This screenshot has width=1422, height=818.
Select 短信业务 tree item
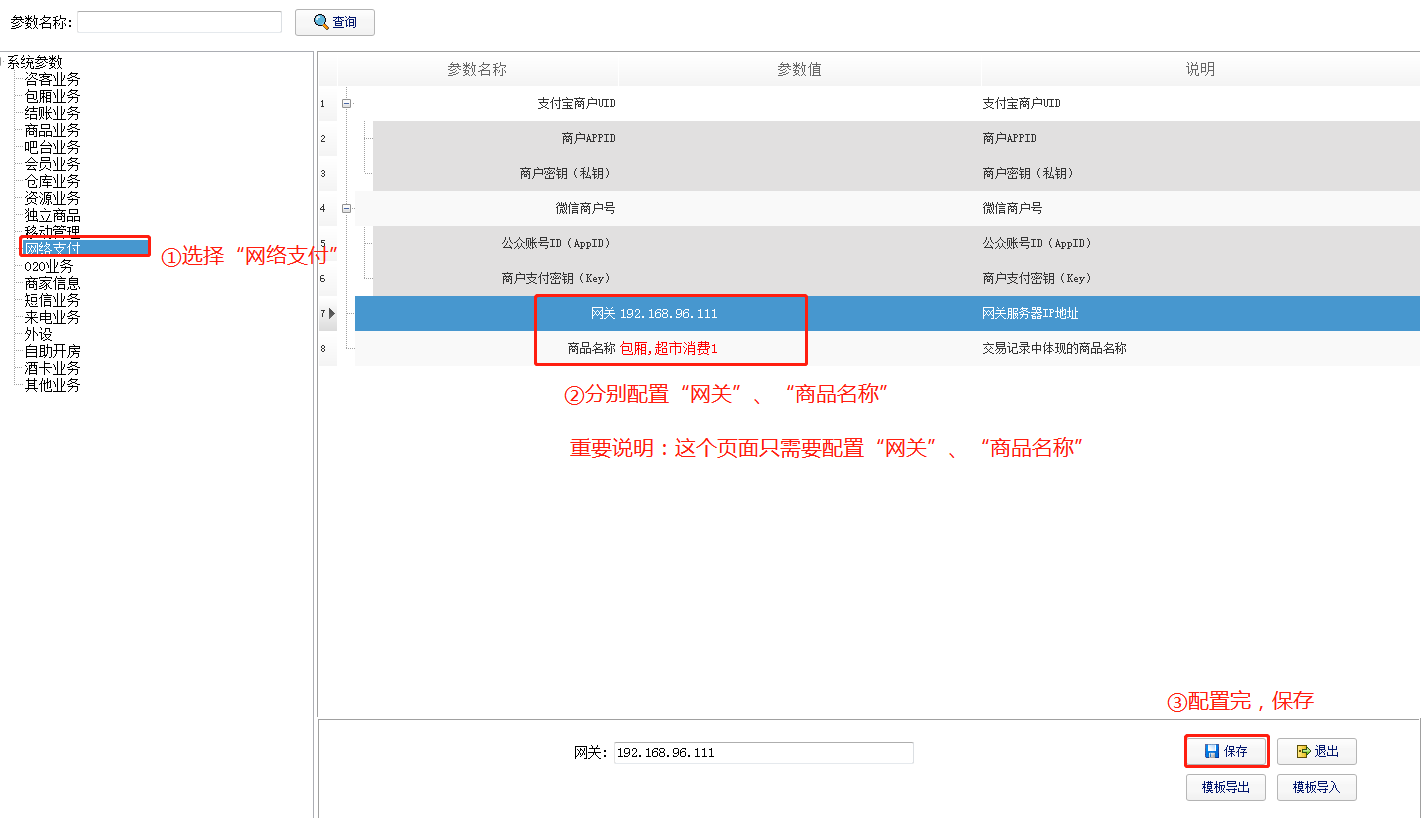pos(53,300)
